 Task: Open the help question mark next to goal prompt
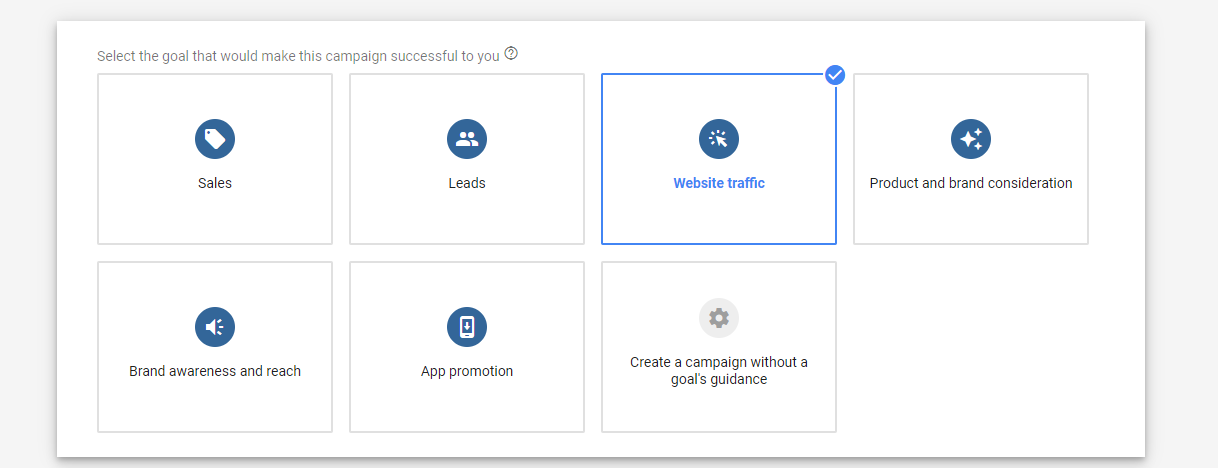click(511, 54)
